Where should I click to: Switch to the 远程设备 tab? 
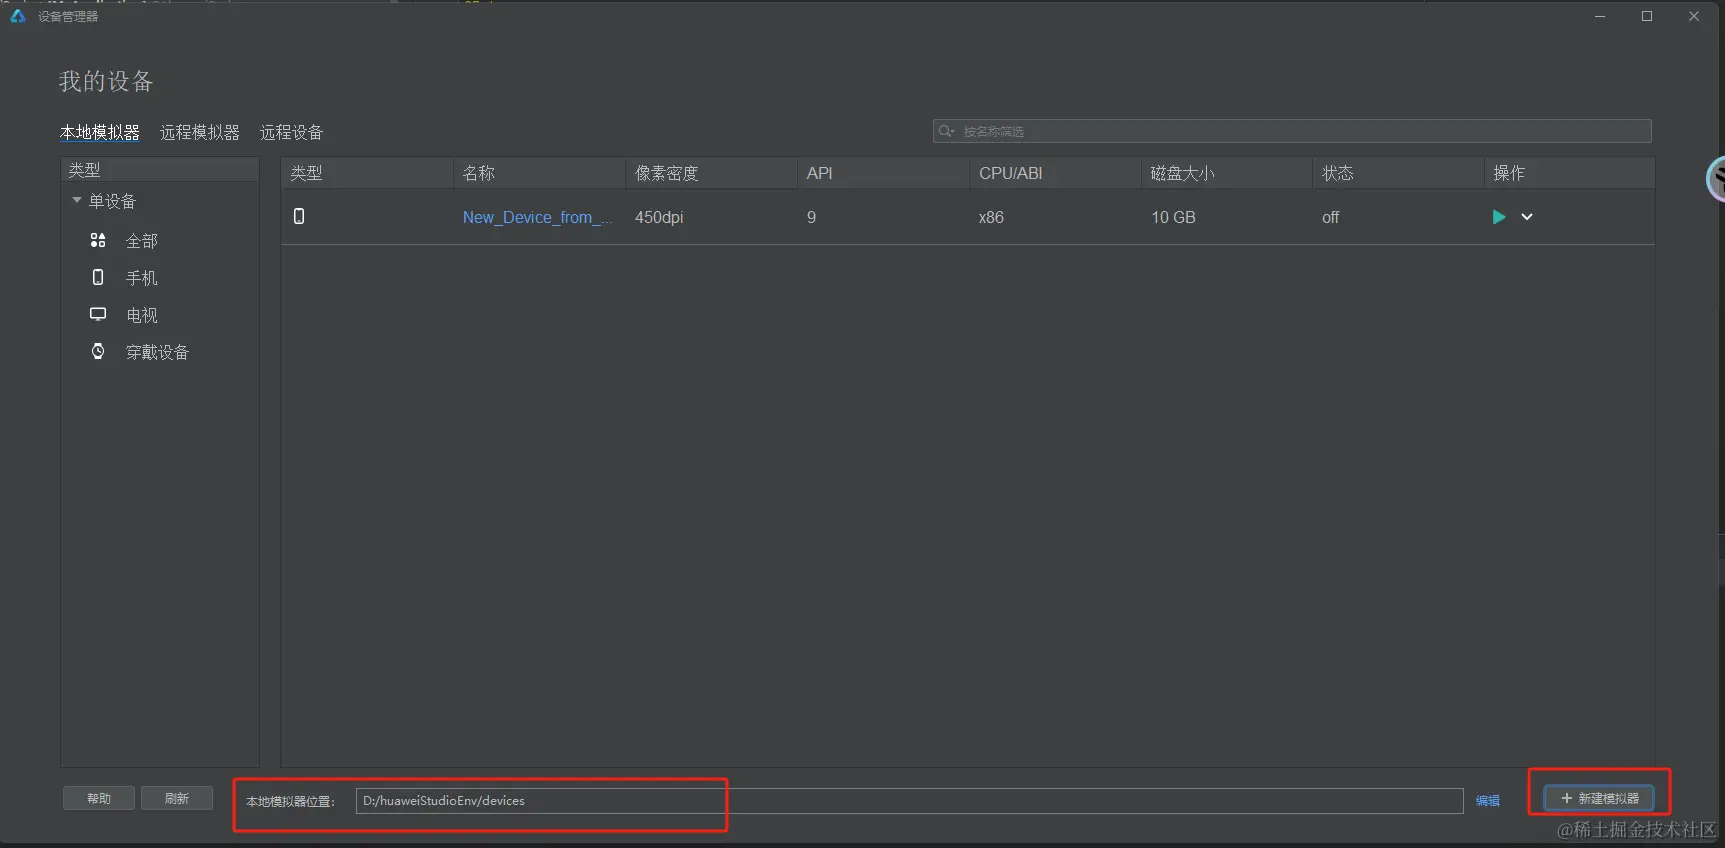[291, 132]
